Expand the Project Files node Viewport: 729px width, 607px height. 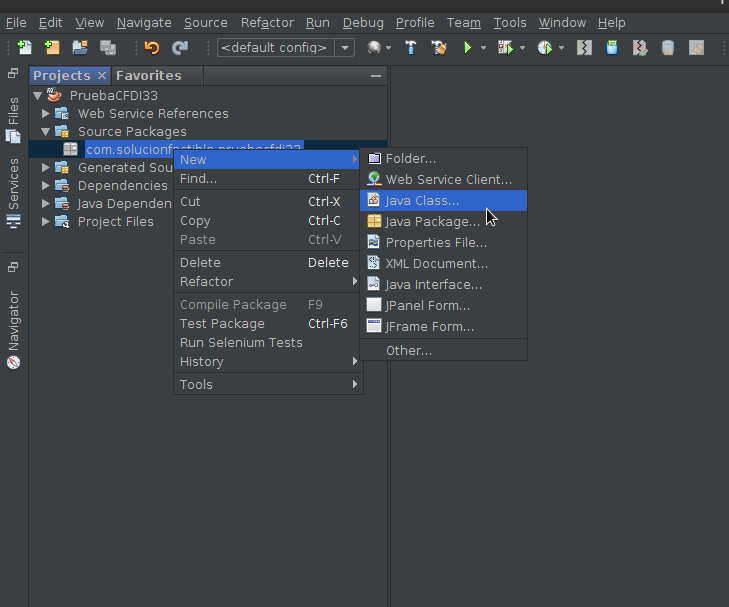click(x=46, y=222)
